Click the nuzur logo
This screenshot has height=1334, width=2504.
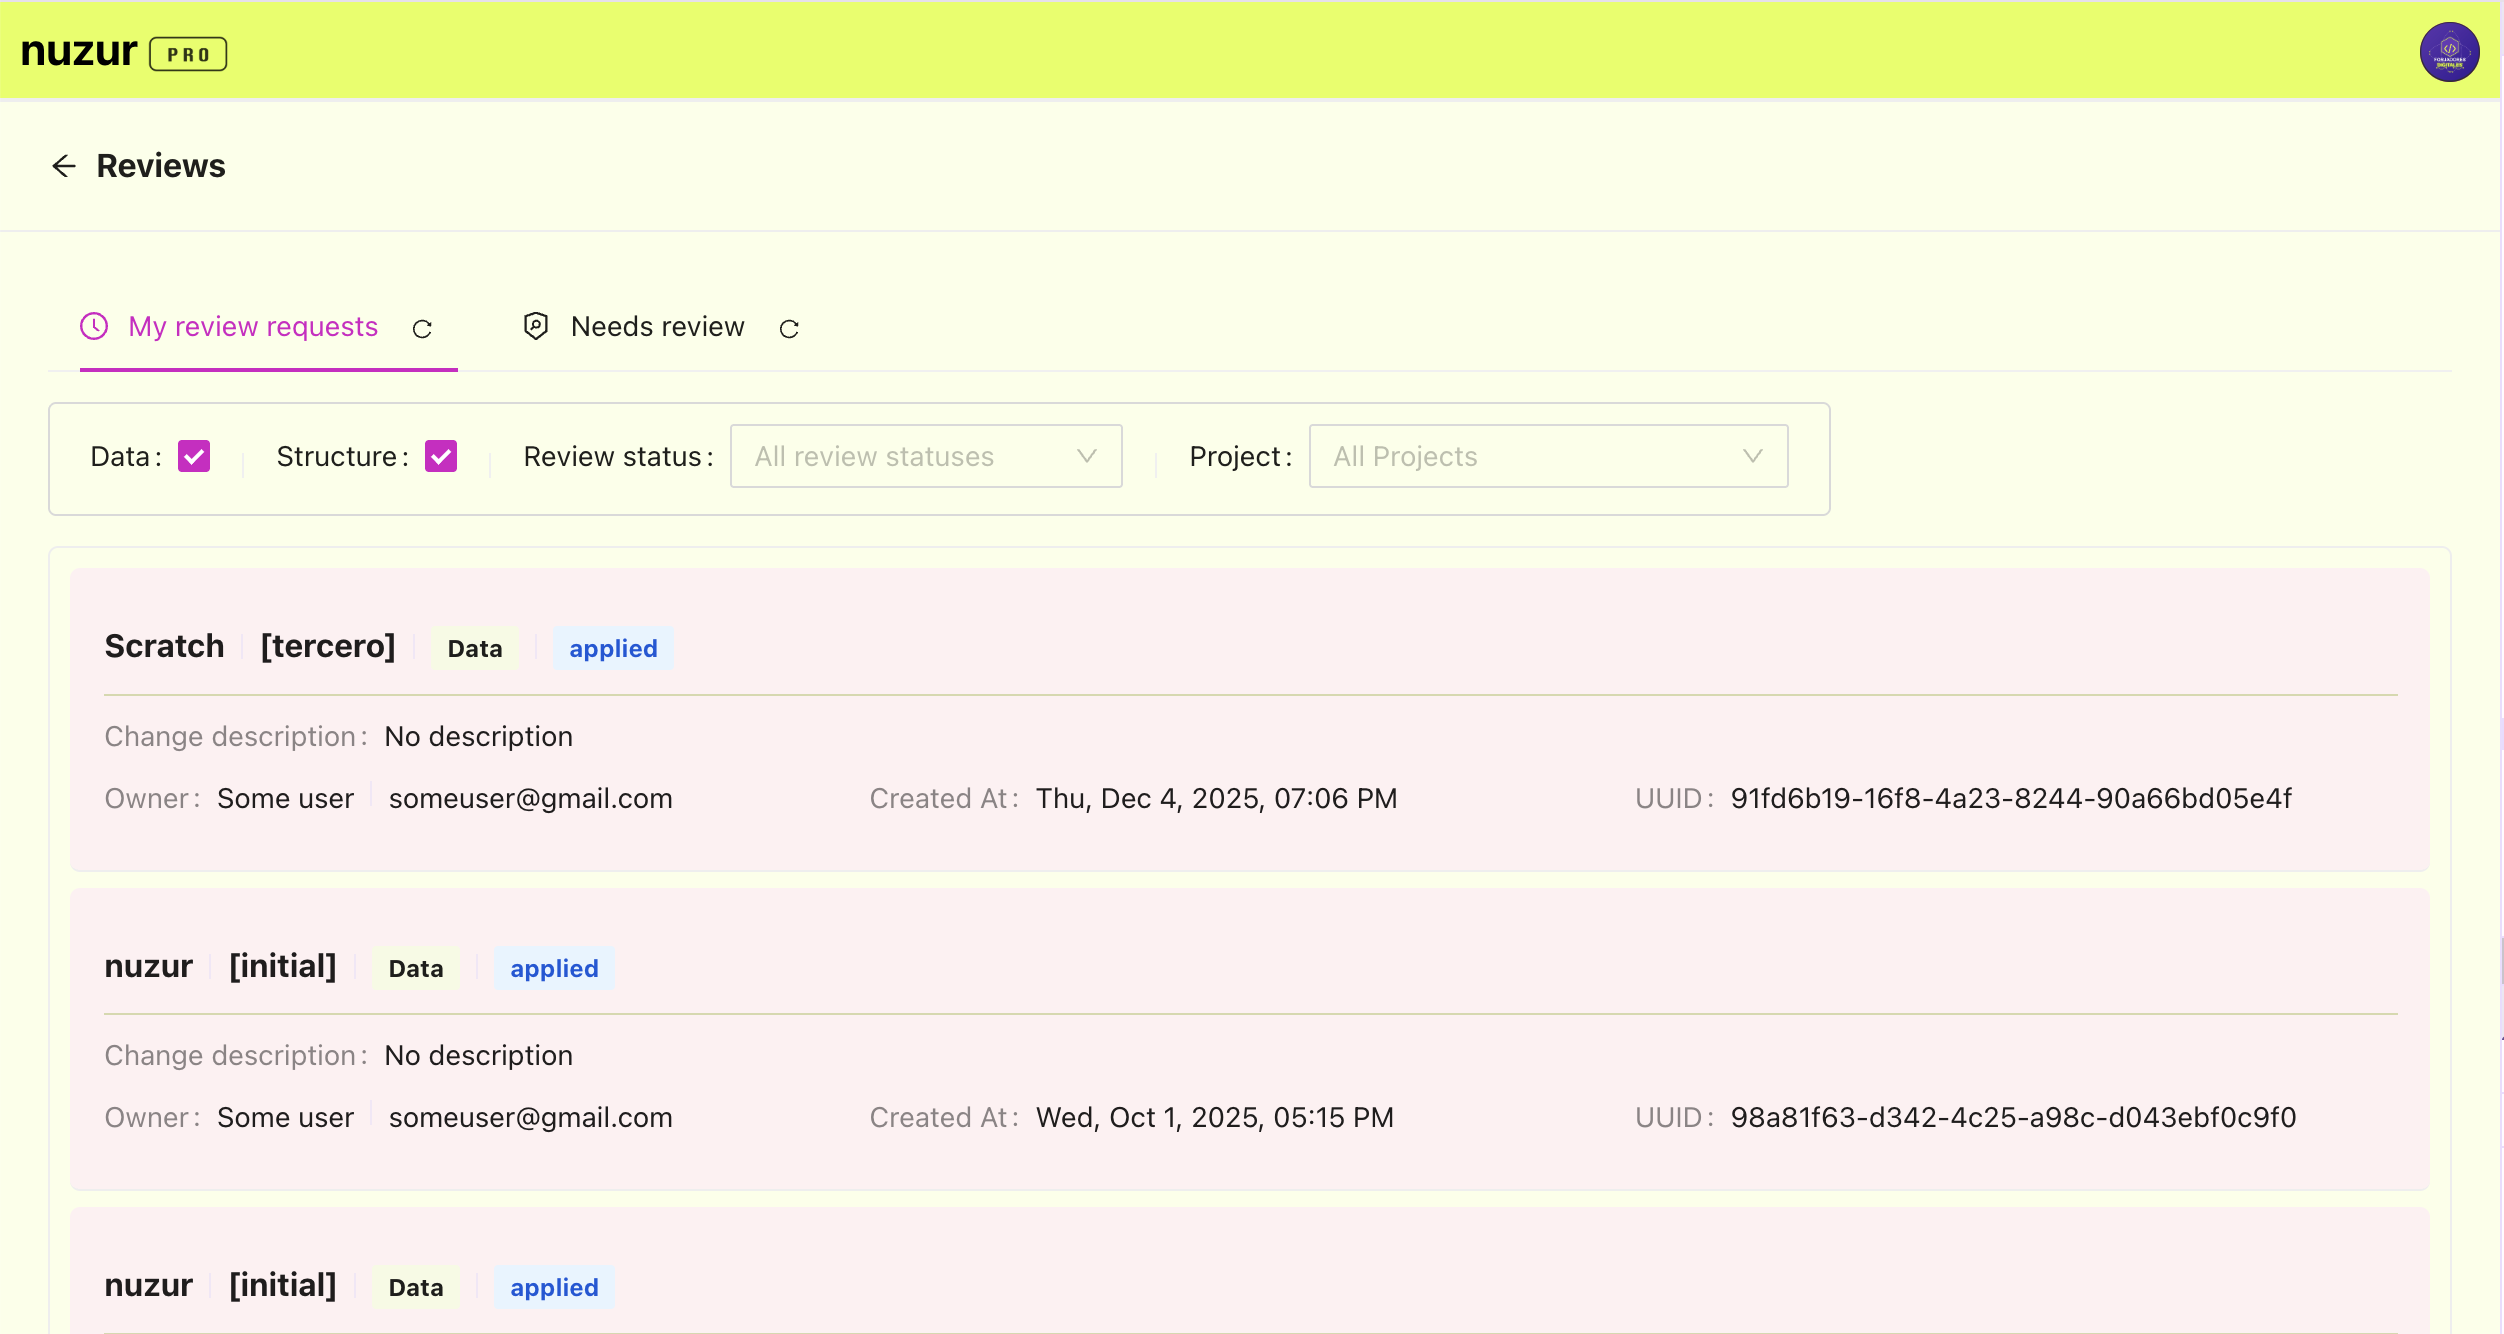click(79, 52)
